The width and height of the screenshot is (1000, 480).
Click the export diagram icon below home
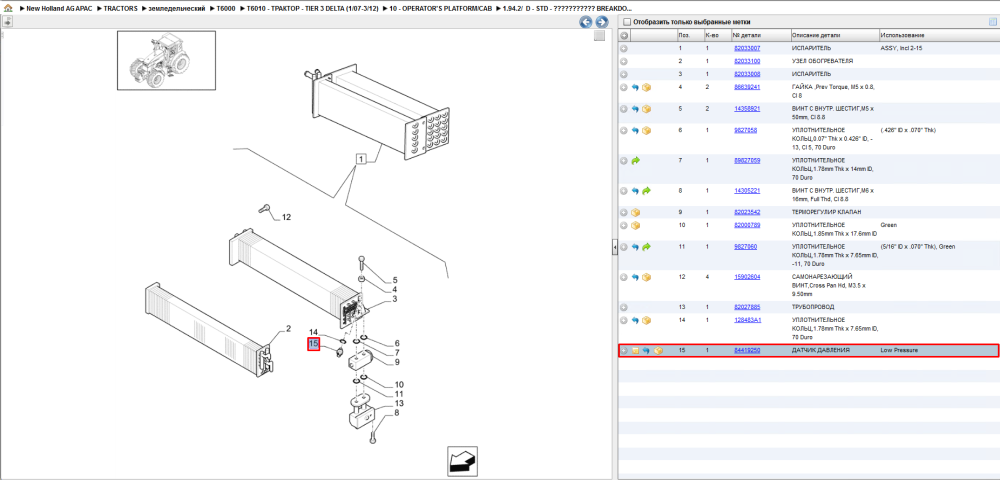8,22
